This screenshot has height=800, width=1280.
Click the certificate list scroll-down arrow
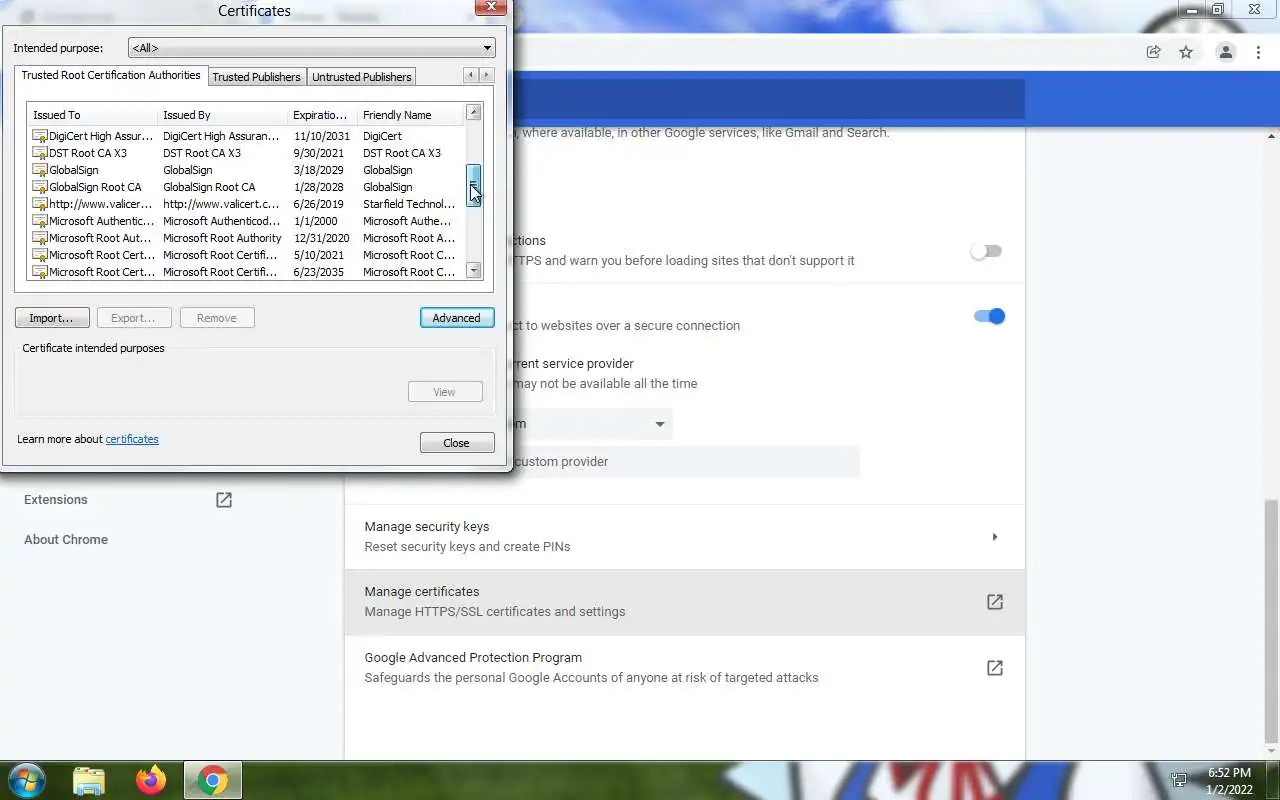474,271
